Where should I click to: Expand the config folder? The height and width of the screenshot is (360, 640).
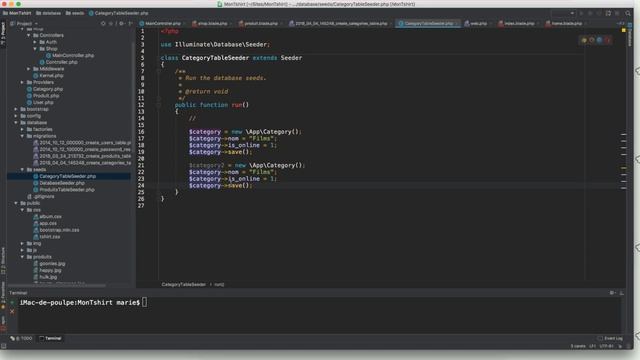point(16,116)
